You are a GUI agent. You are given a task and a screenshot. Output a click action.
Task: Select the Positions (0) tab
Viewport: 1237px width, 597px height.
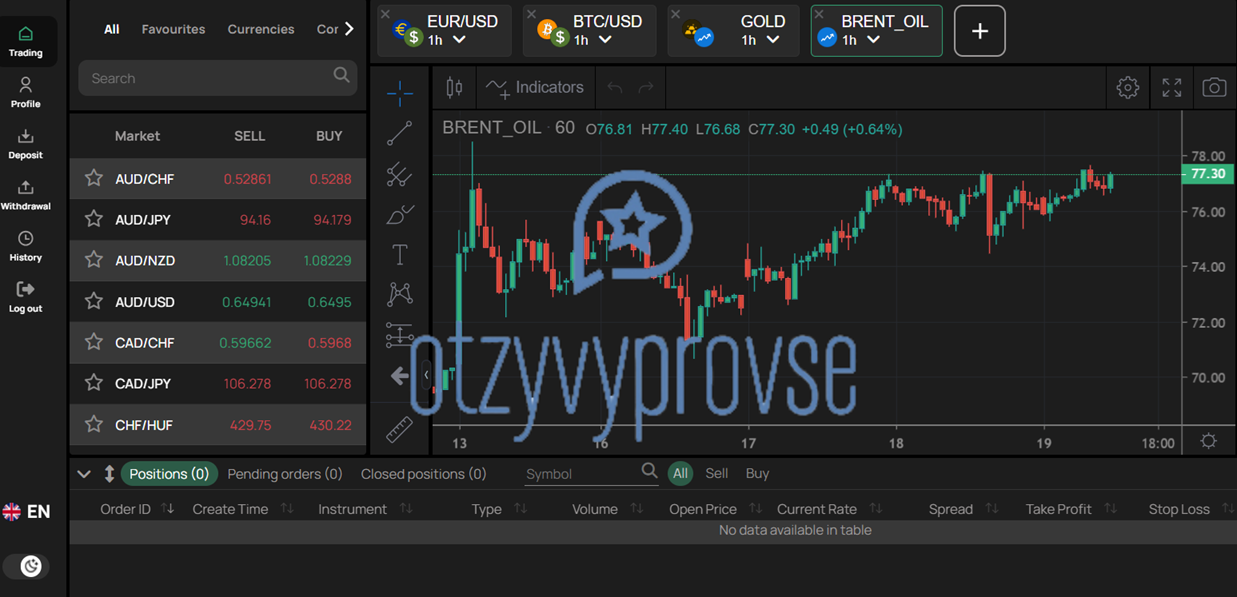pos(169,474)
